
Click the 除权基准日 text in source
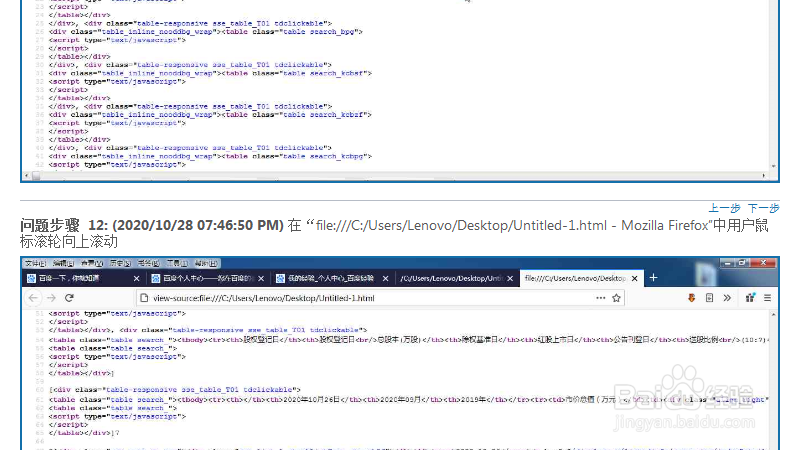(x=479, y=340)
